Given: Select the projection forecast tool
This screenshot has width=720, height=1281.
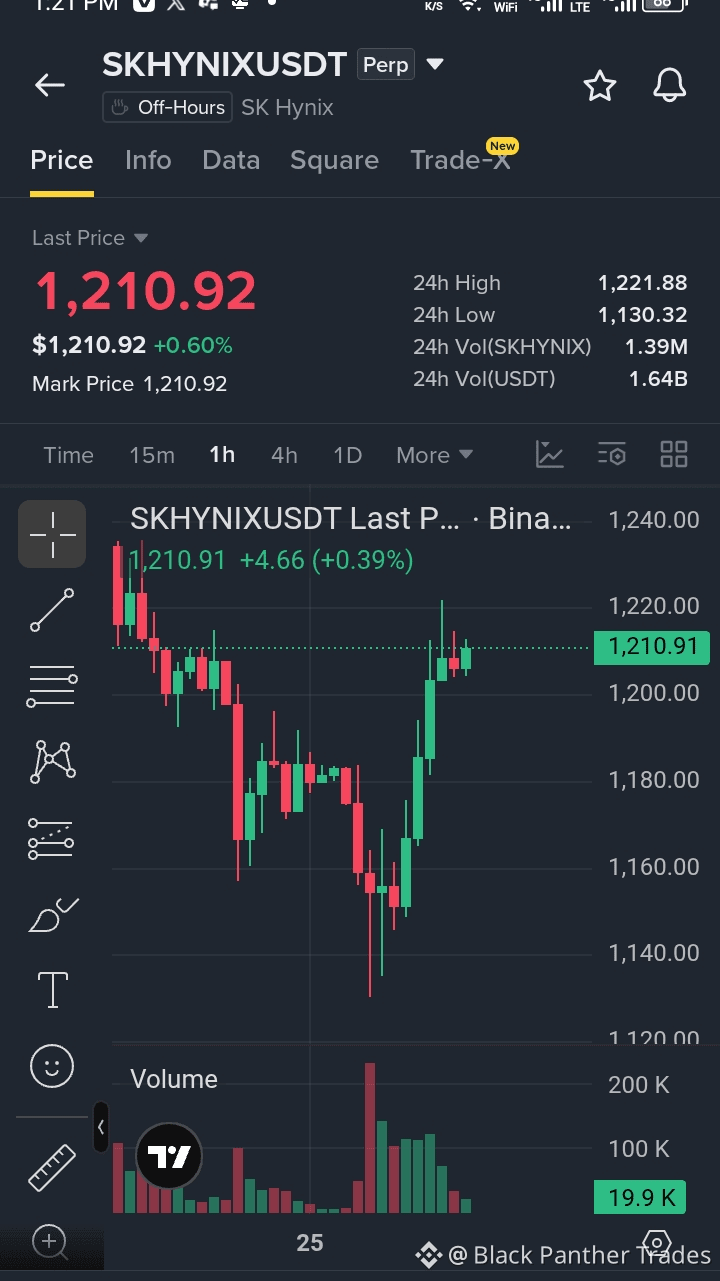Looking at the screenshot, I should pyautogui.click(x=52, y=838).
